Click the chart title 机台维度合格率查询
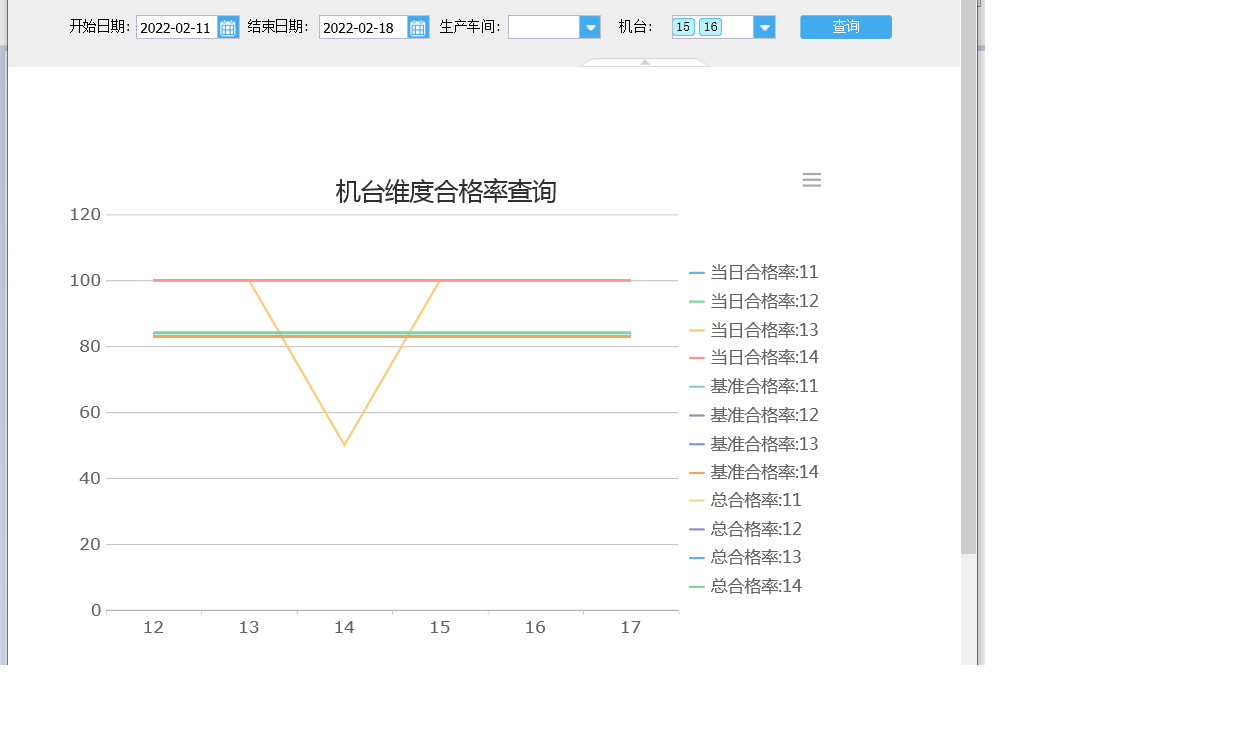1257x748 pixels. 446,192
